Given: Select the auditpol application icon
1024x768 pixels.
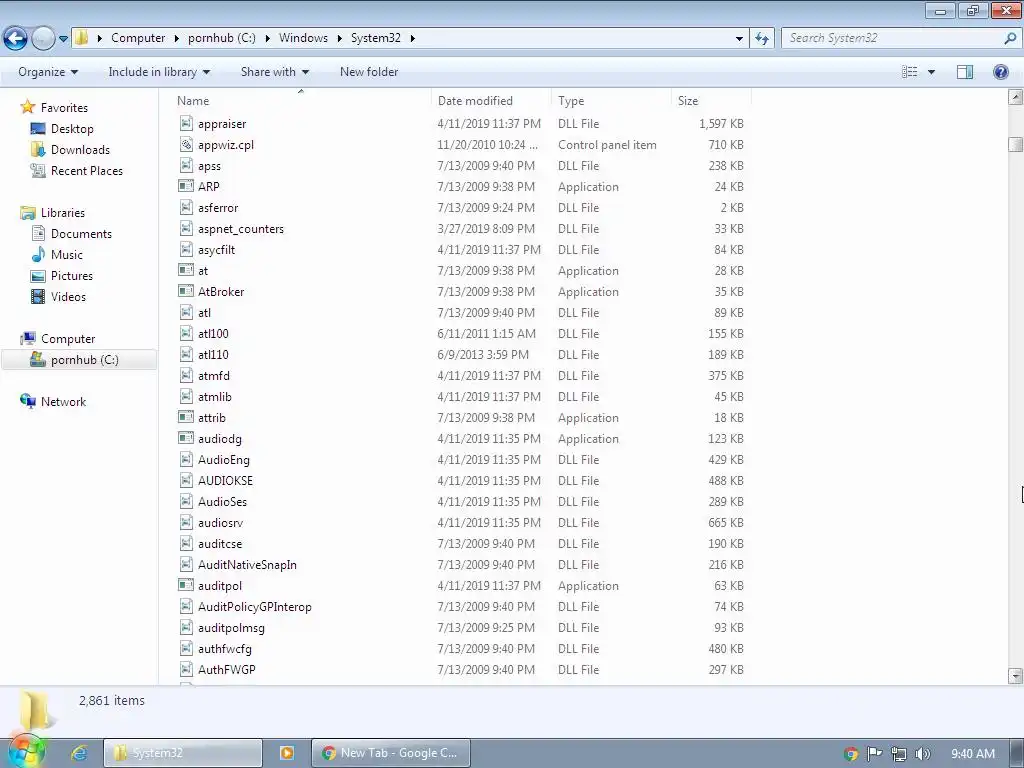Looking at the screenshot, I should pos(186,585).
